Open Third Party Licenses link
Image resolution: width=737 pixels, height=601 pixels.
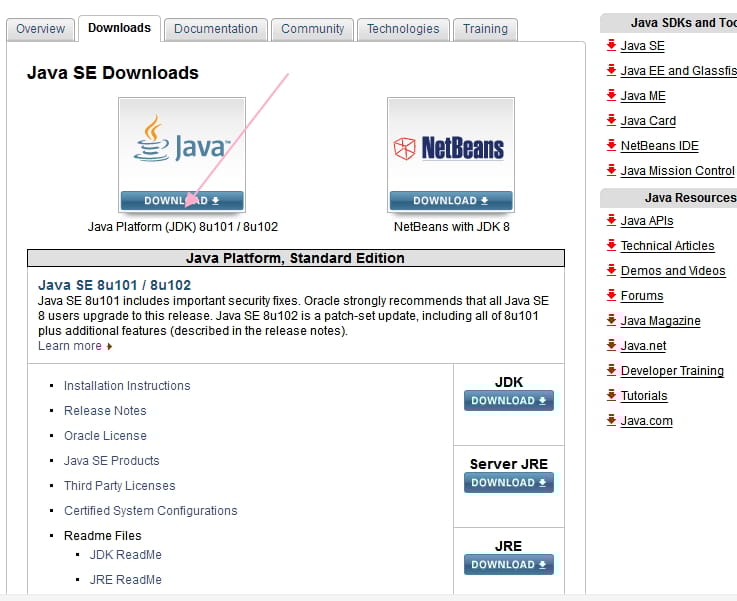(119, 485)
